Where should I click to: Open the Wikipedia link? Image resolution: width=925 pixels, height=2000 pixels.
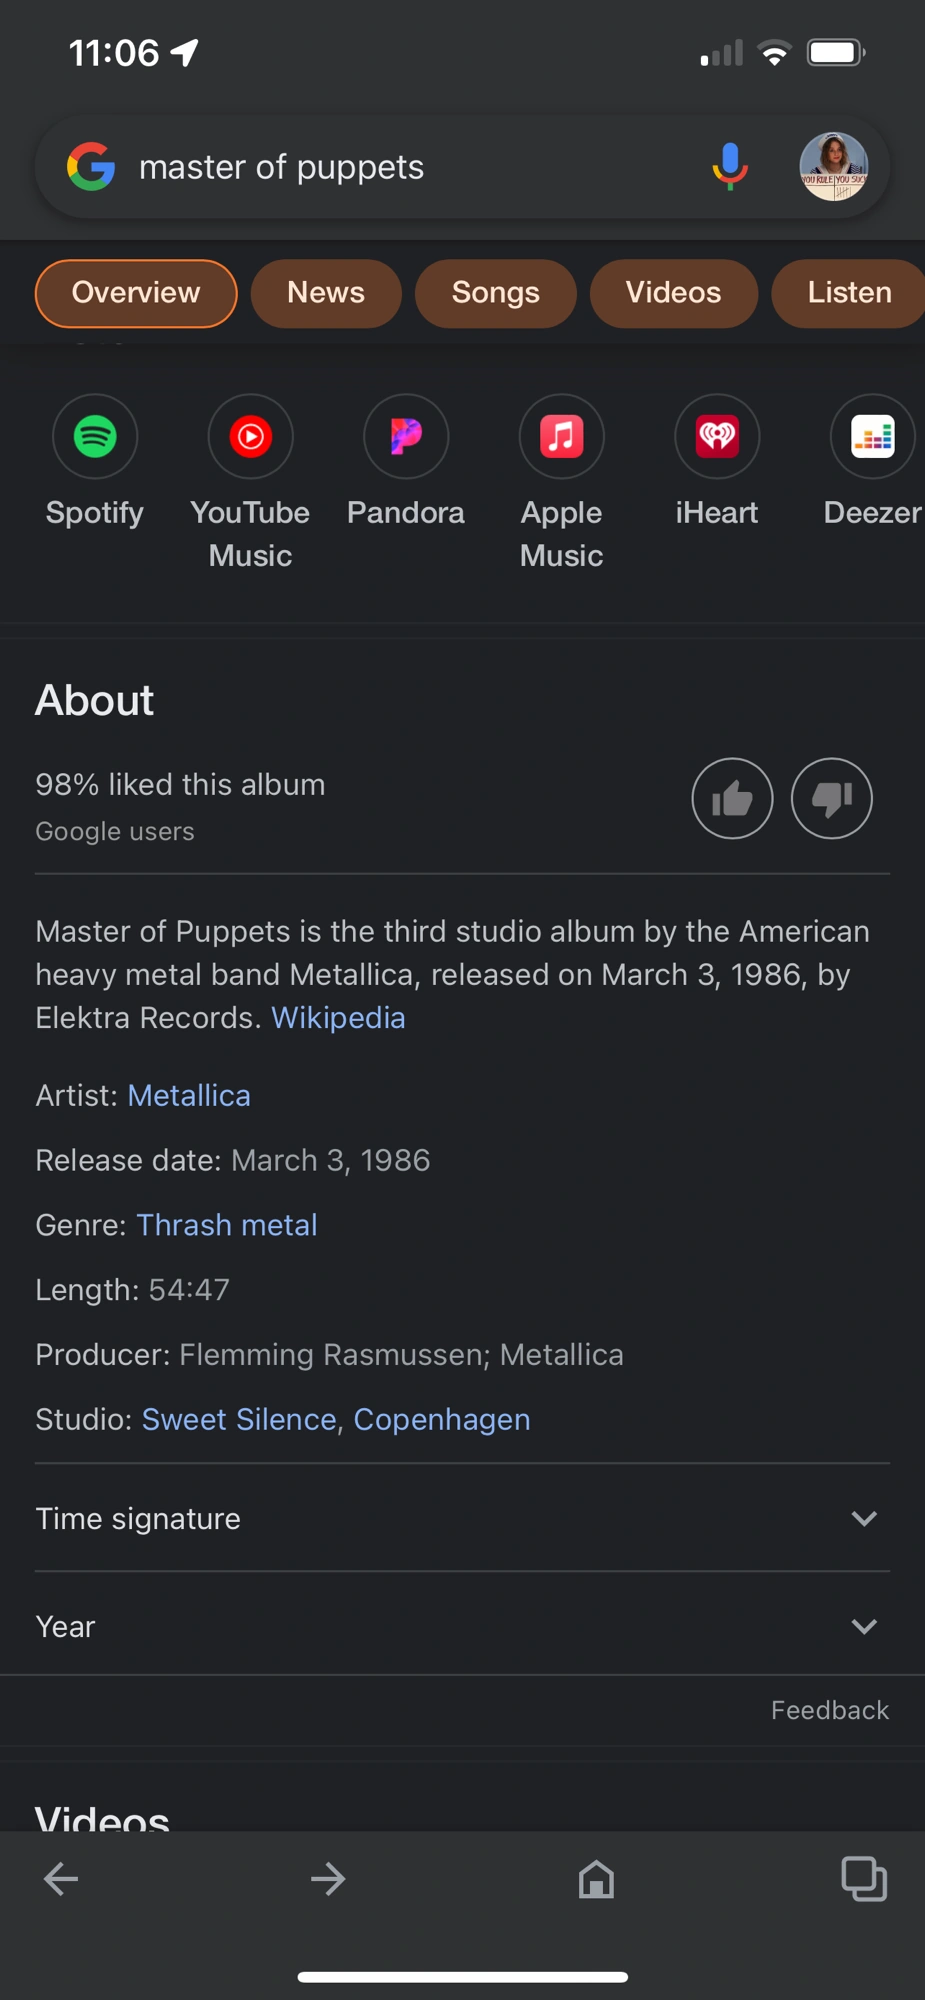338,1018
